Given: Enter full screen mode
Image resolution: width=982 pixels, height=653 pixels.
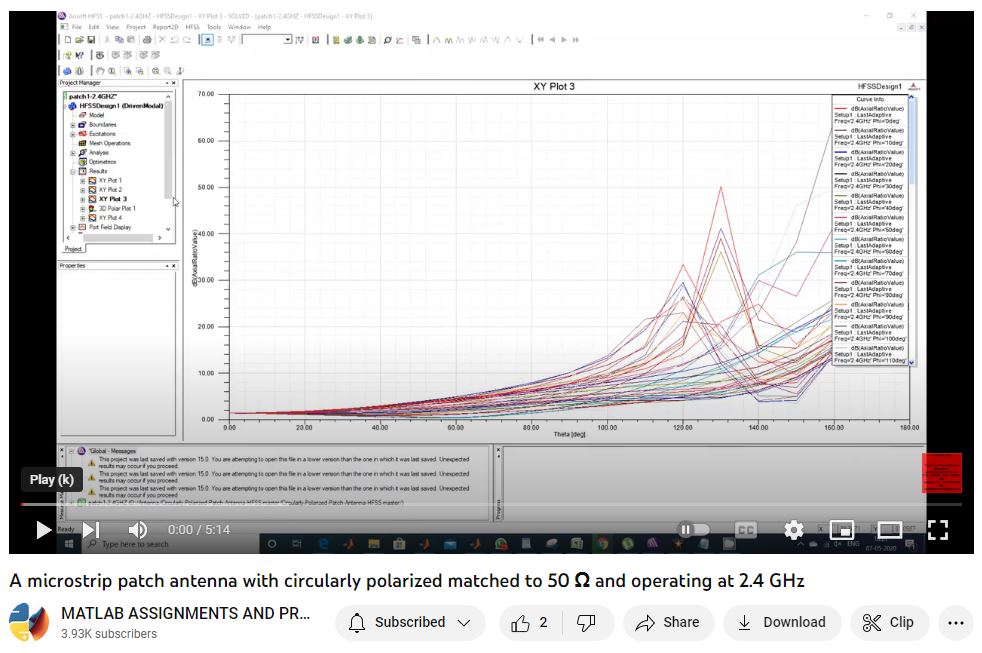Looking at the screenshot, I should (937, 530).
